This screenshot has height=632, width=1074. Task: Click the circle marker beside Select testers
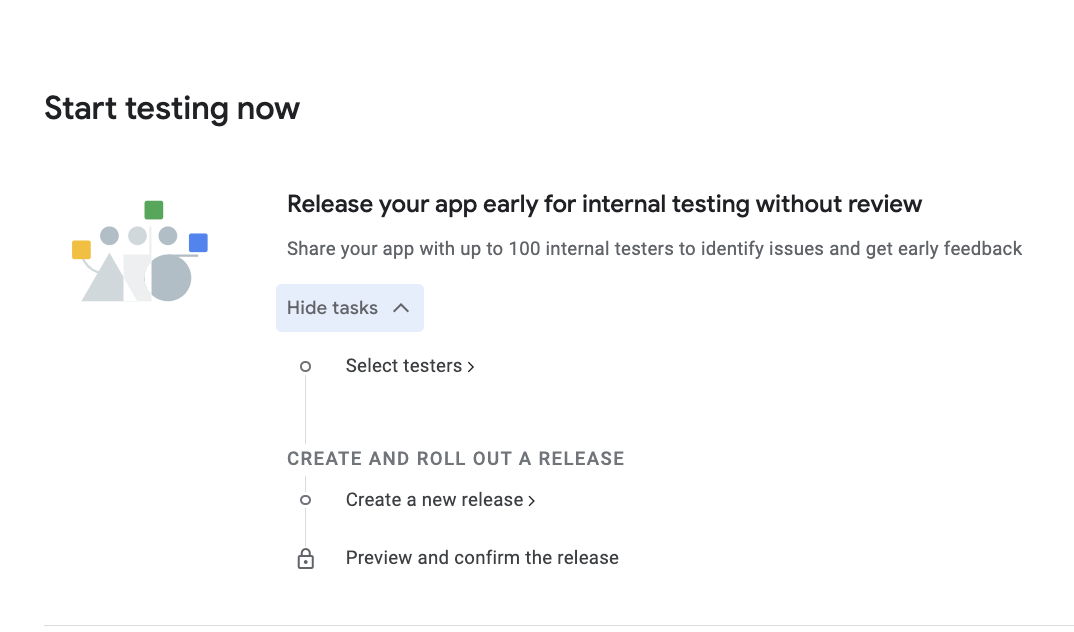click(306, 367)
